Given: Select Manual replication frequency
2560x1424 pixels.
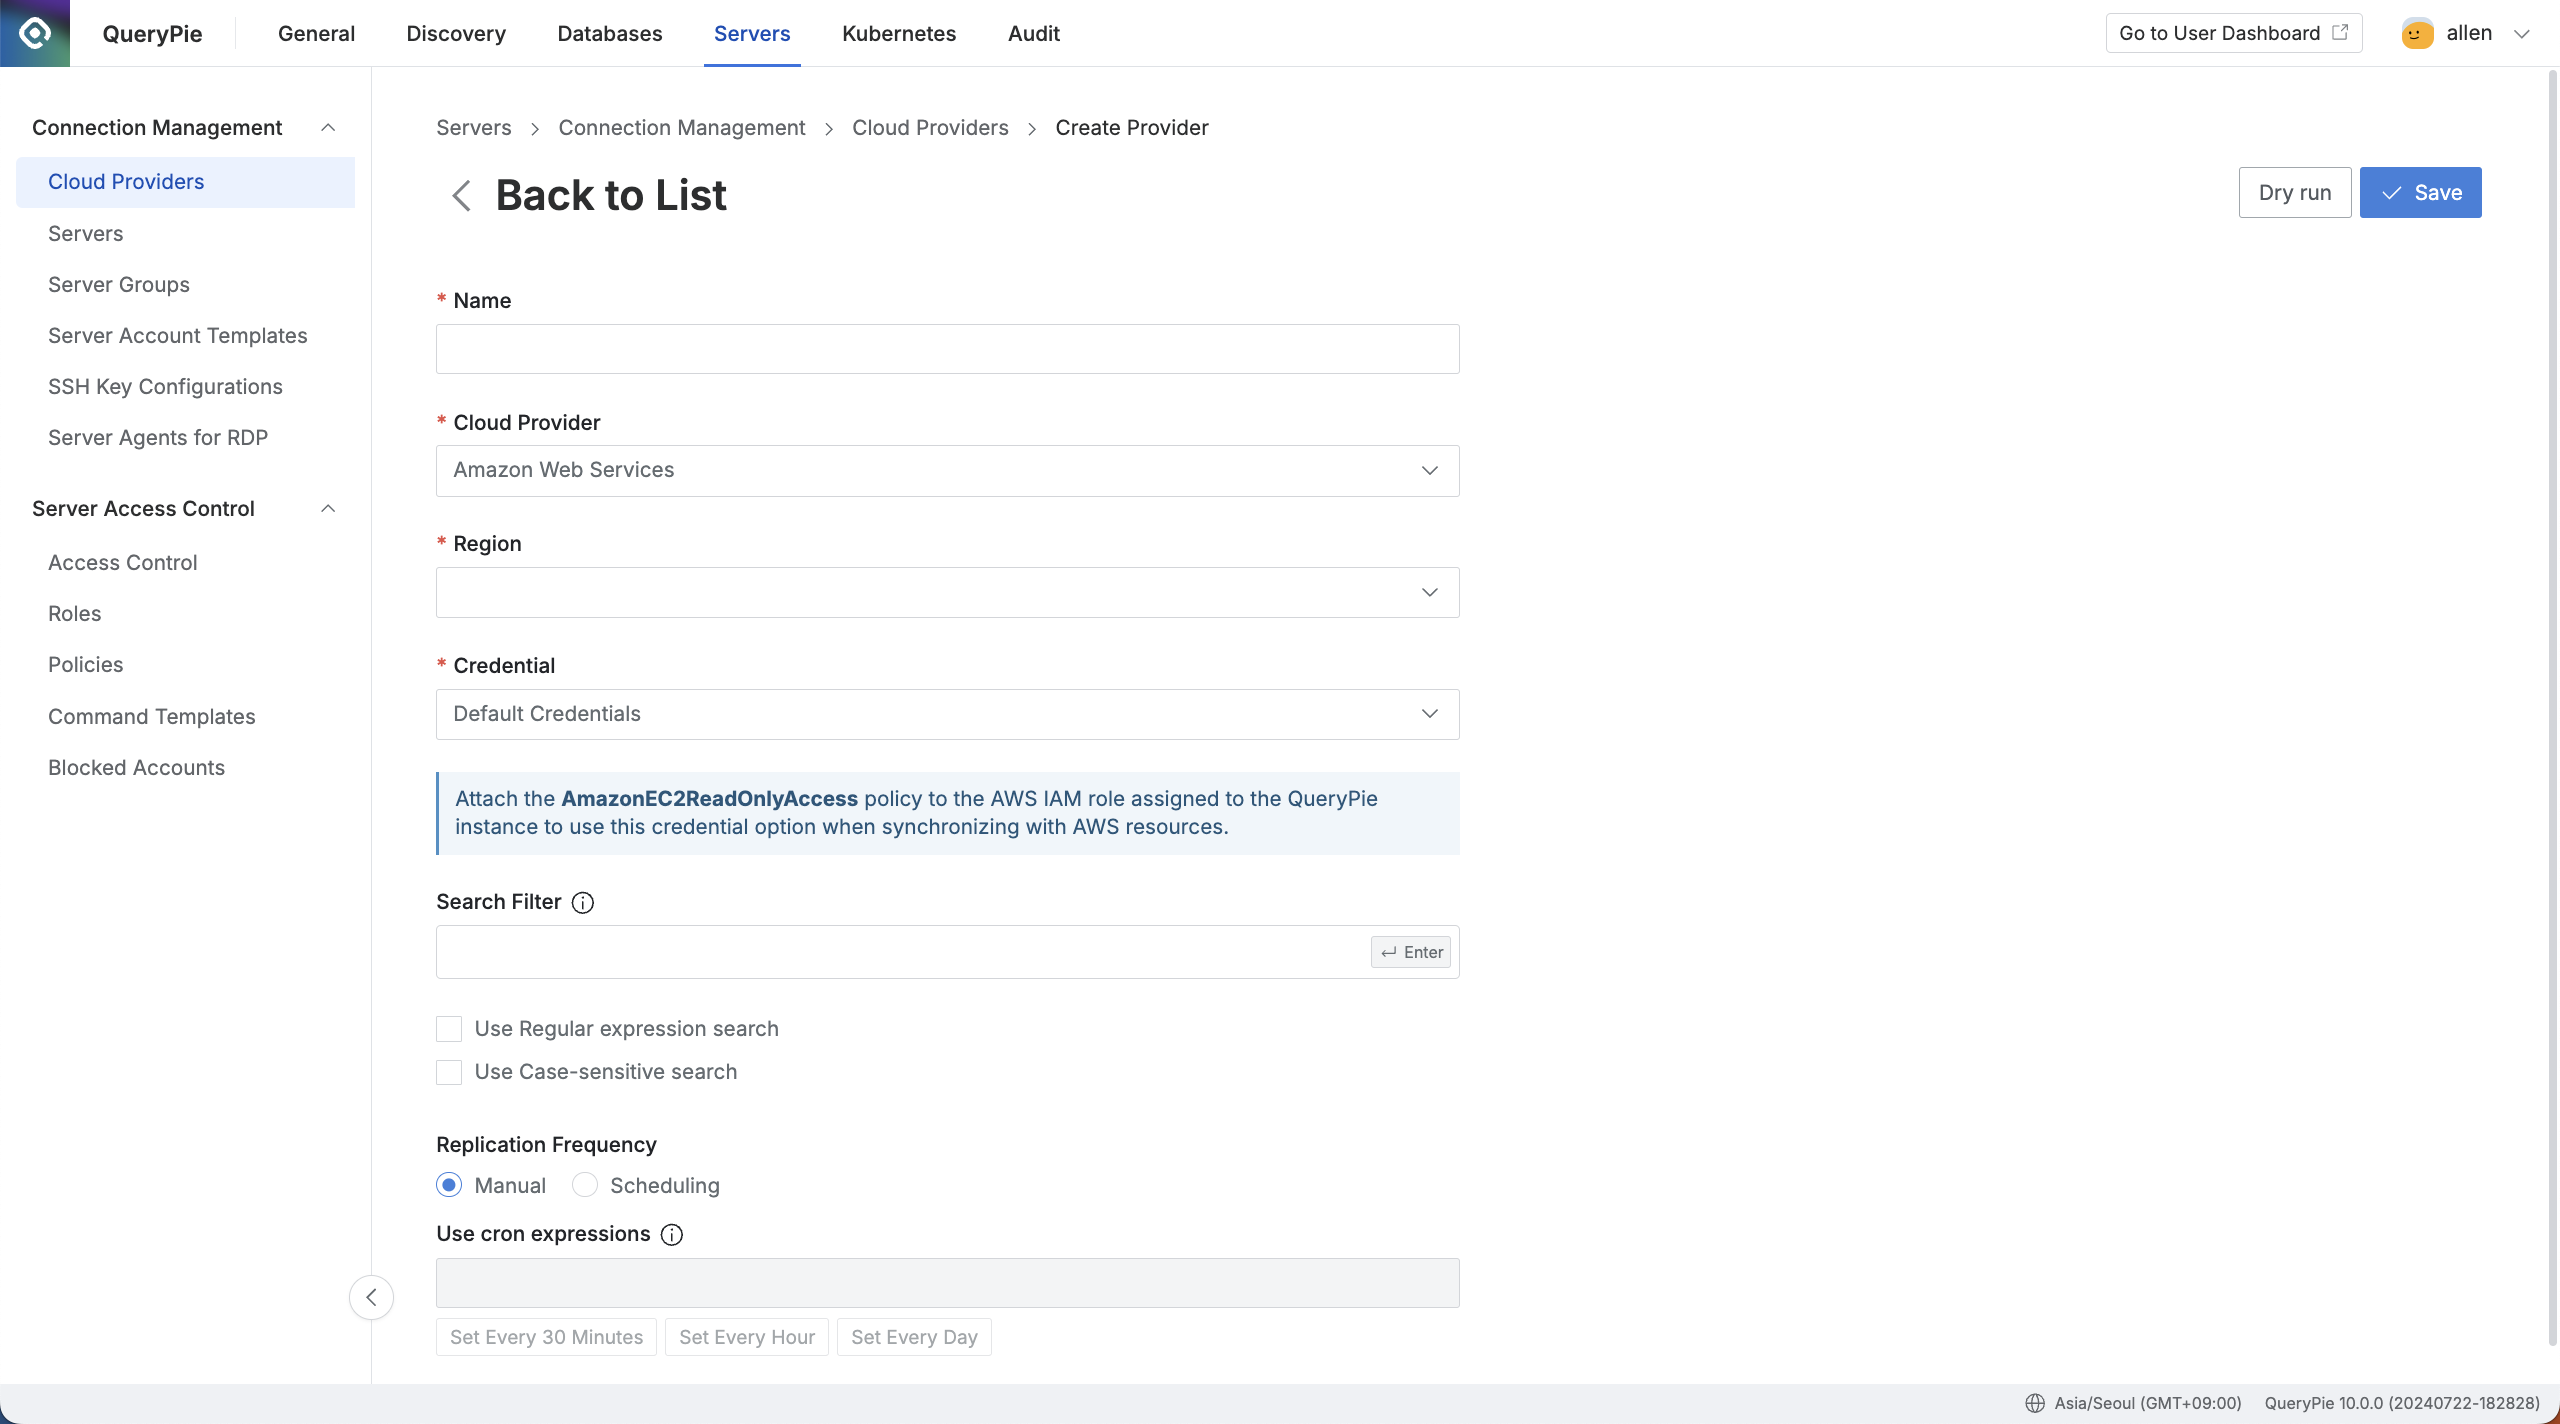Looking at the screenshot, I should tap(449, 1185).
